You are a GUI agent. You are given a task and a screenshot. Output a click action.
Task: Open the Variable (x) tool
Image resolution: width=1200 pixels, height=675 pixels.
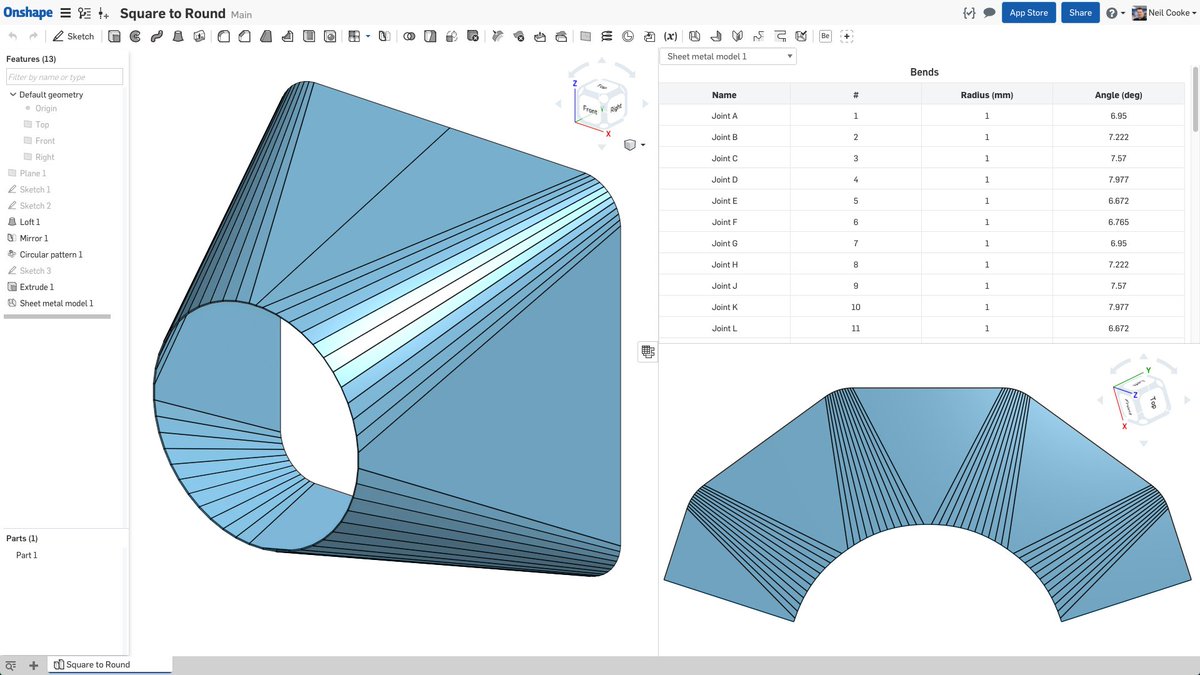tap(670, 36)
